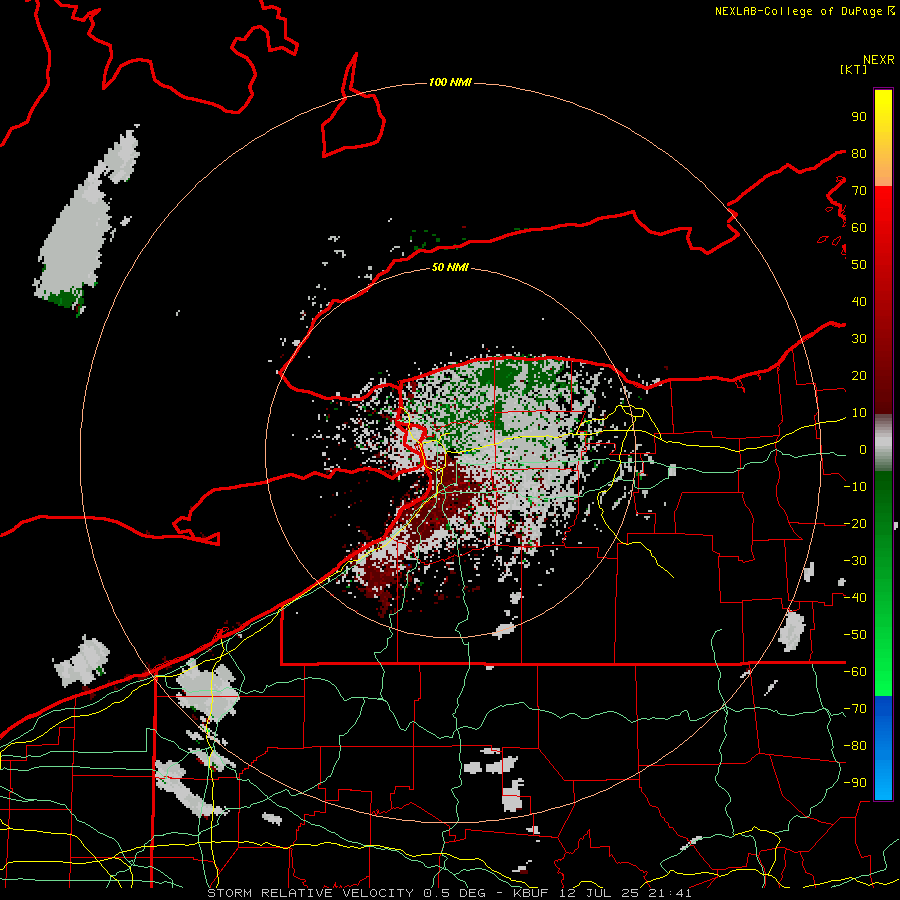
Task: Click the 40 value on velocity scale
Action: point(859,302)
